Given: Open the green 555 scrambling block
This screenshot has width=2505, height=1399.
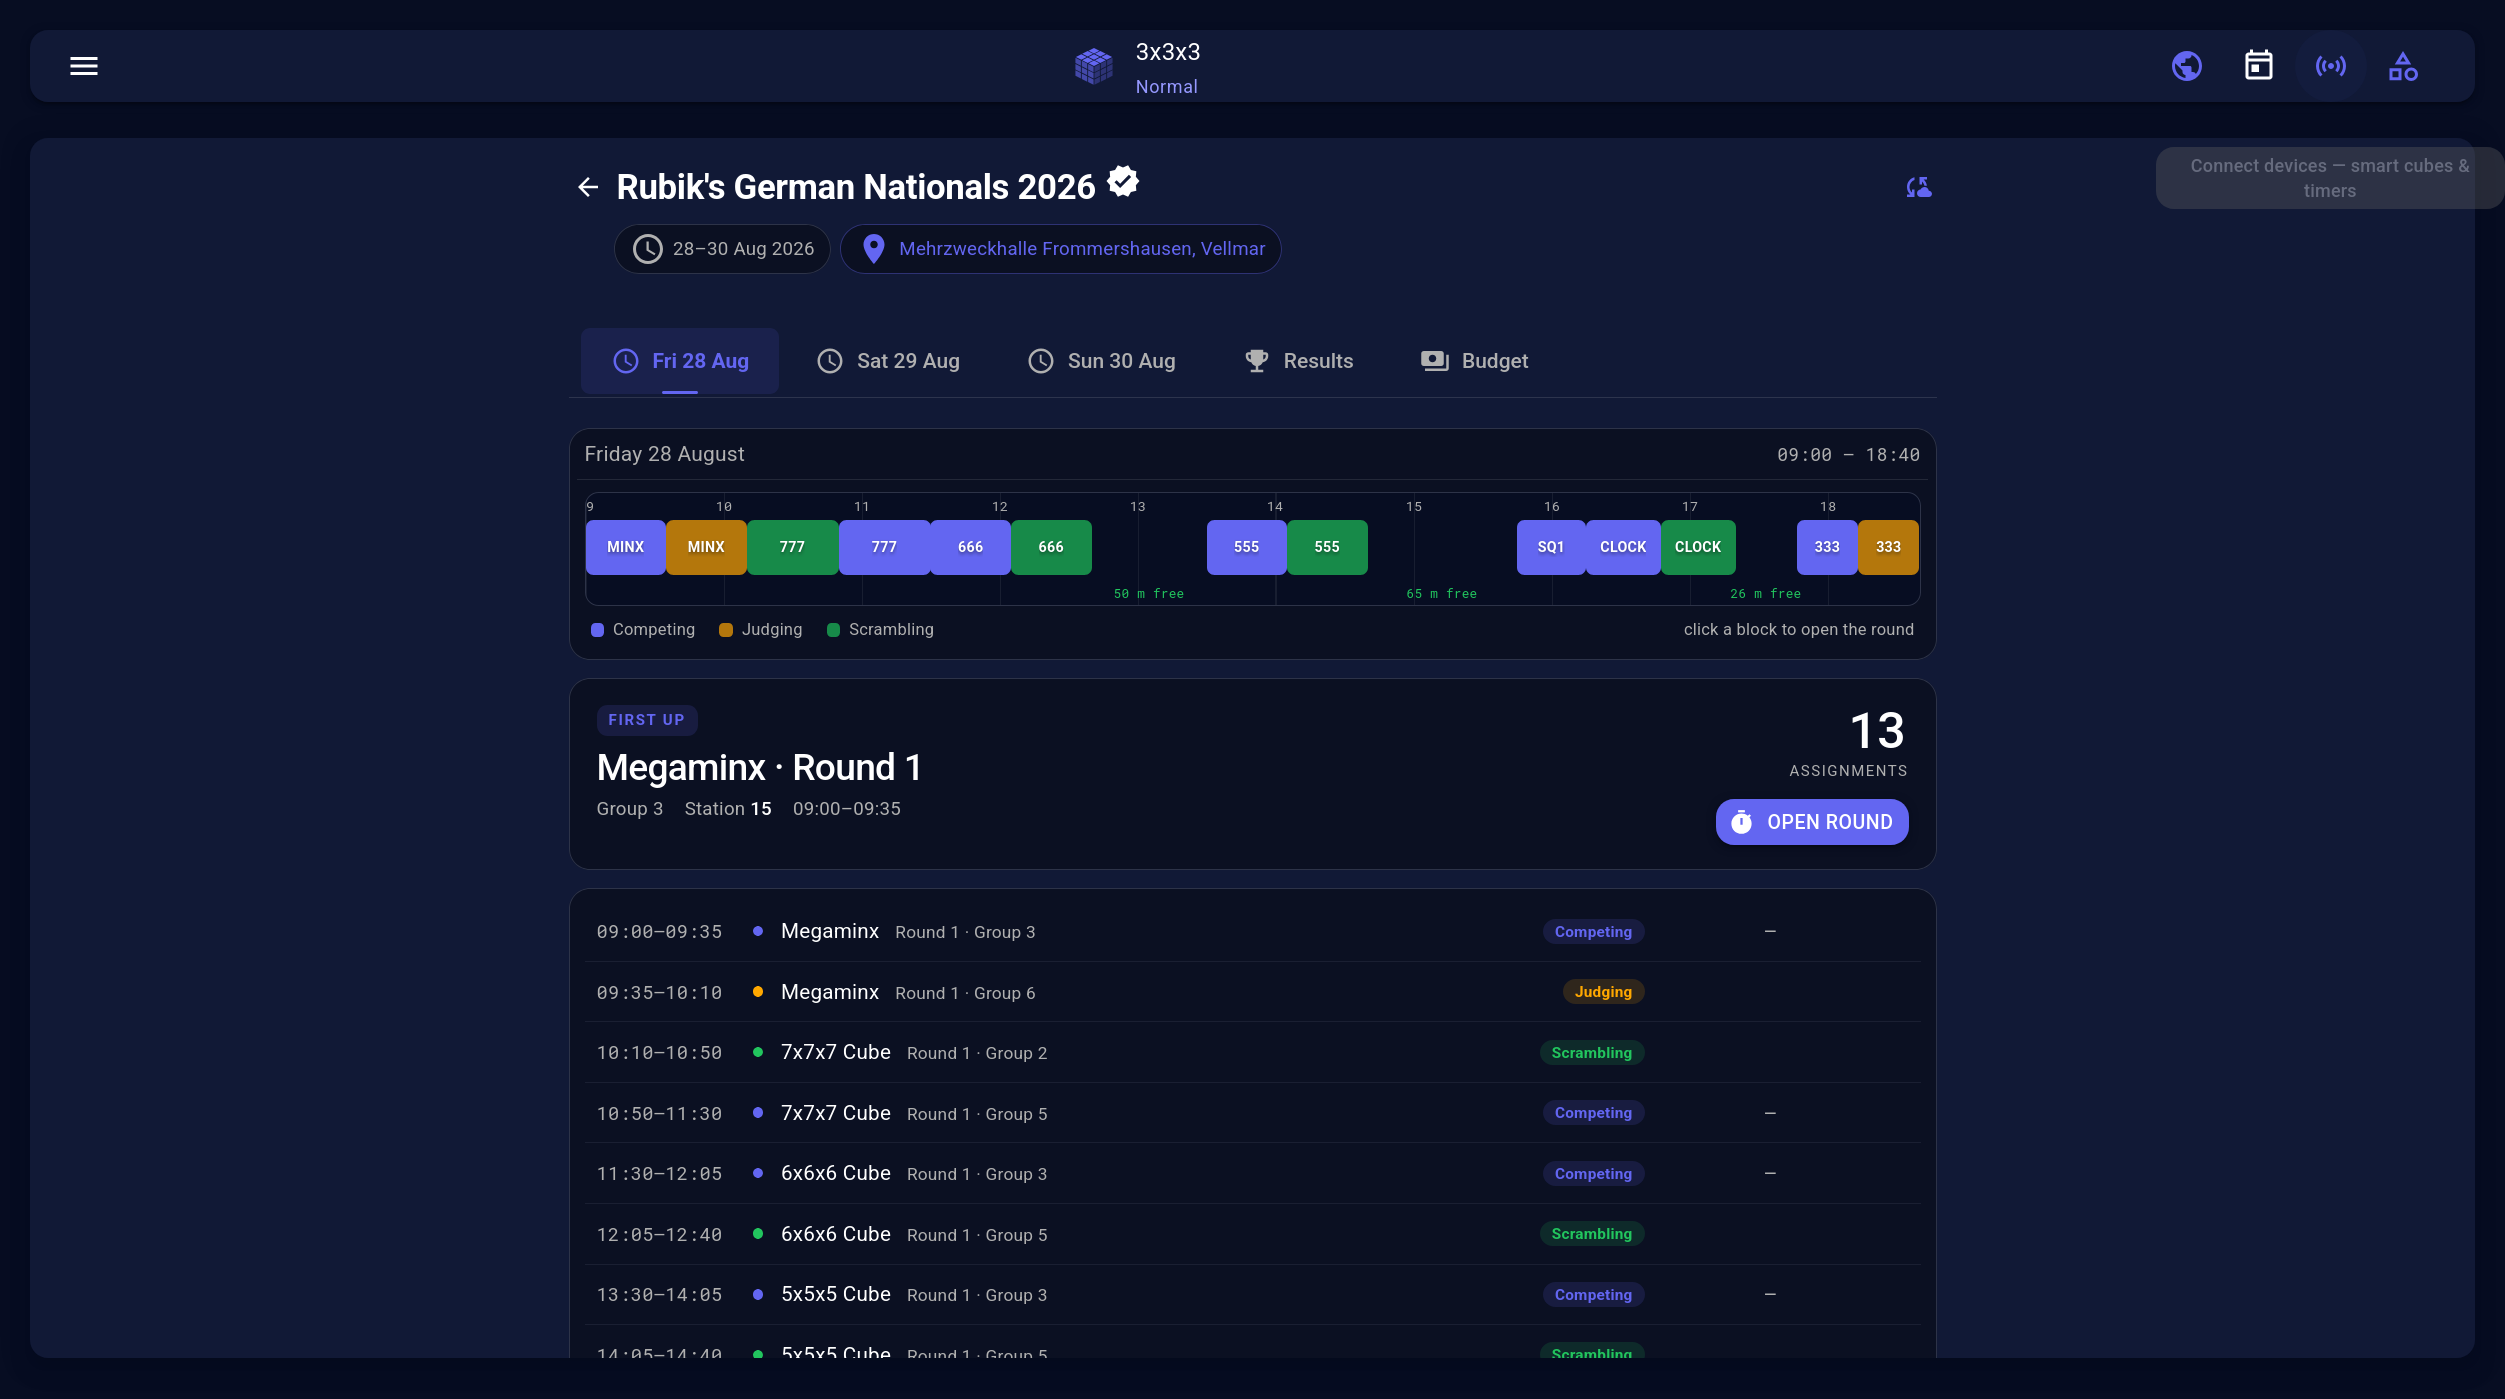Looking at the screenshot, I should tap(1327, 547).
